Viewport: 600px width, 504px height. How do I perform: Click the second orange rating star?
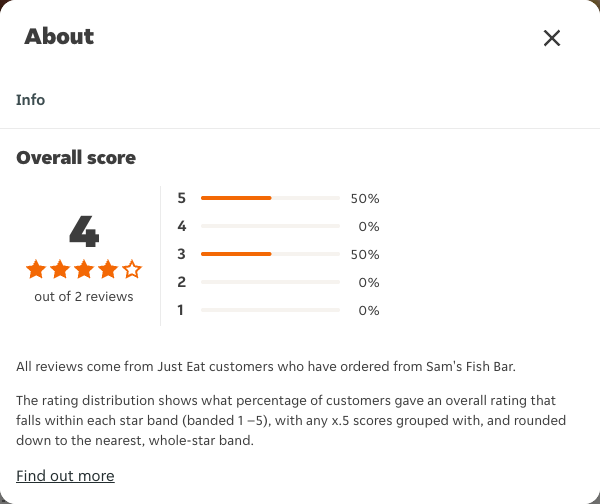[60, 269]
